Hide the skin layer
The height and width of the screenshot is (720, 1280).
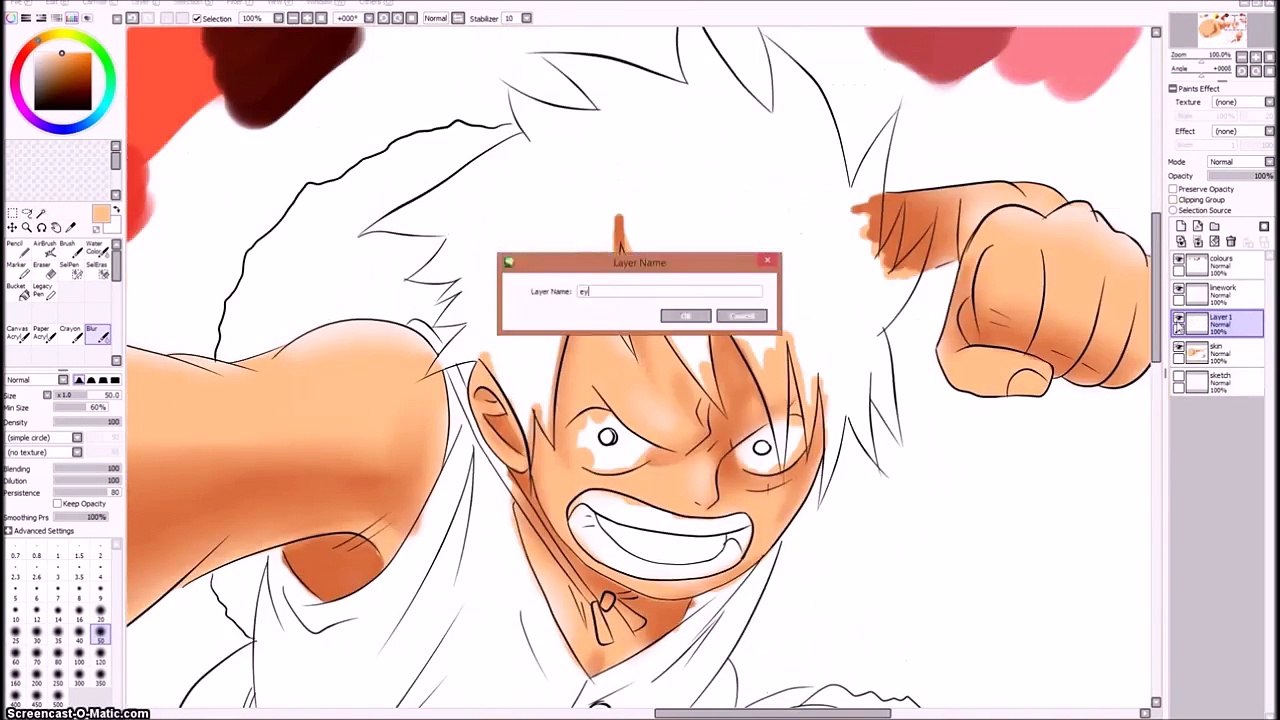point(1179,347)
